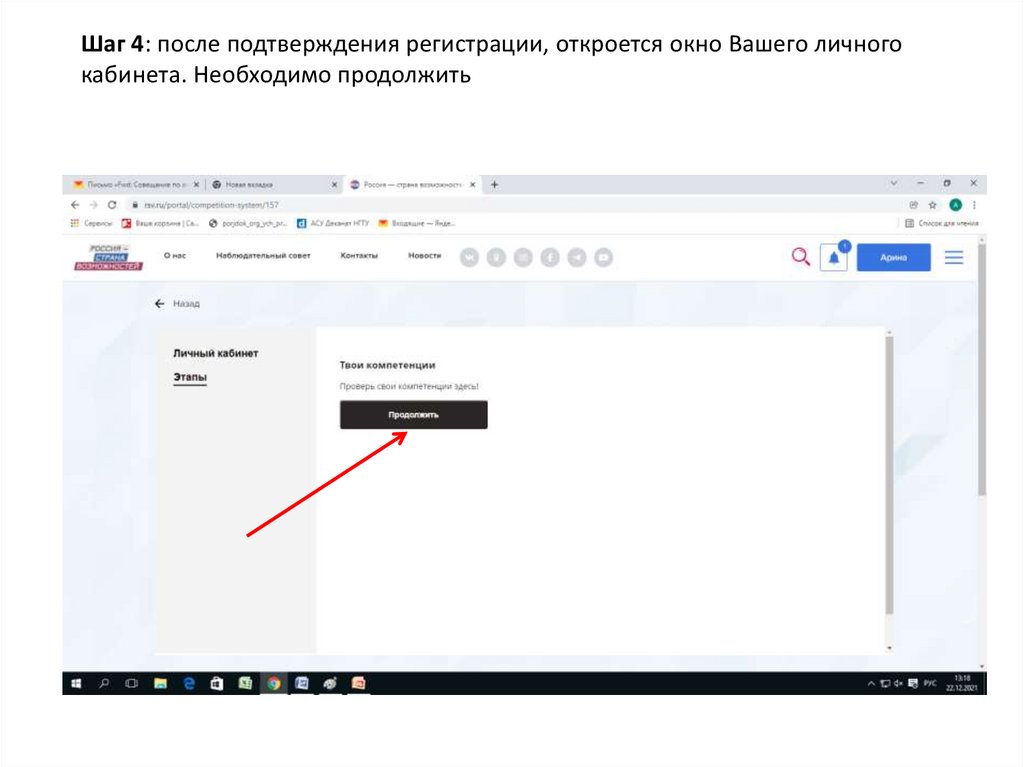Open Список для чтения reading list
Screen dimensions: 1024x767
pyautogui.click(x=942, y=223)
